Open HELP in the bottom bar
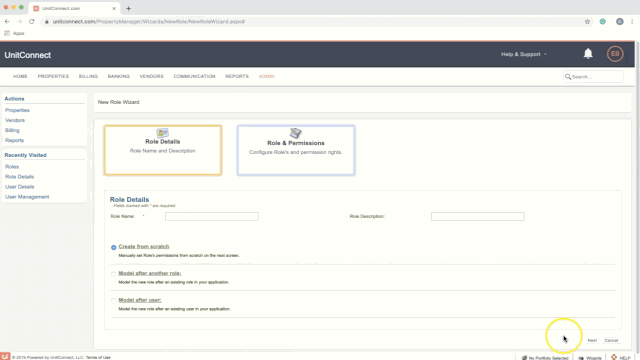 point(621,357)
